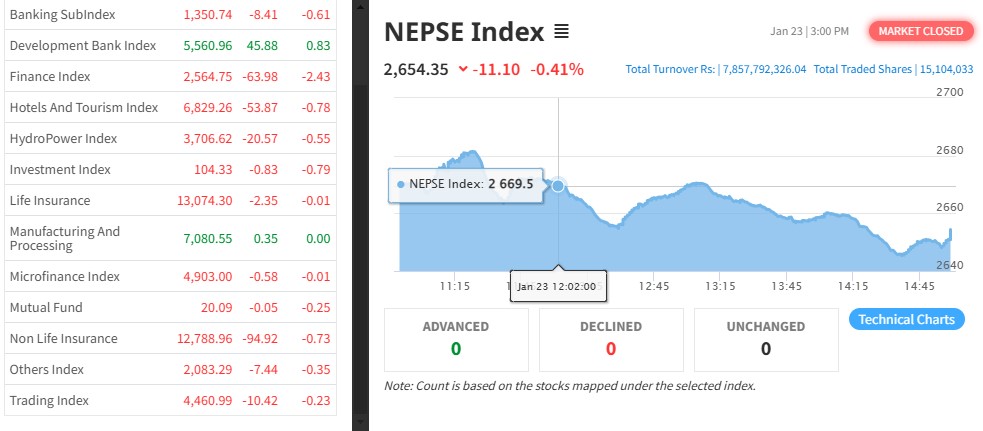Select the ADVANCED stocks count box
Viewport: 983px width, 431px height.
pos(456,338)
